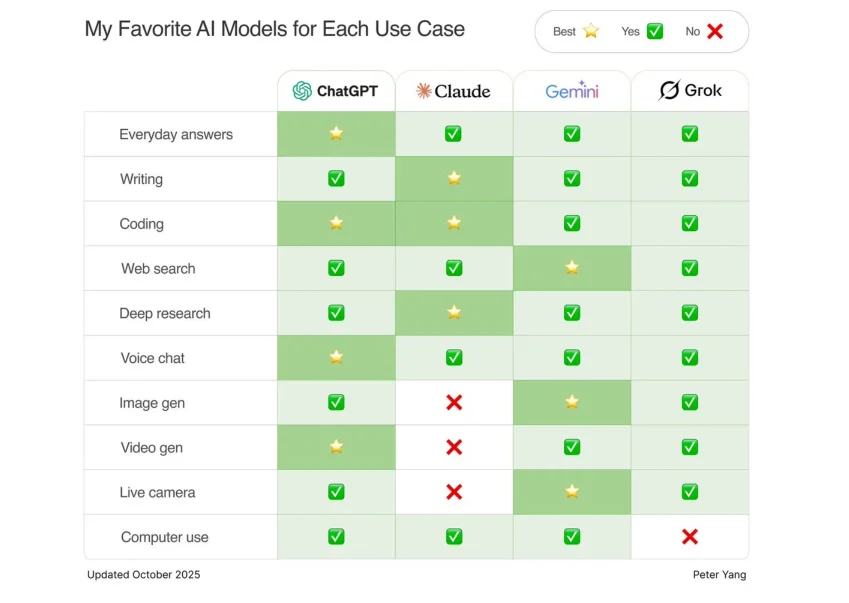Click ChatGPT's green checkmark for Writing
This screenshot has height=603, width=849.
(336, 178)
